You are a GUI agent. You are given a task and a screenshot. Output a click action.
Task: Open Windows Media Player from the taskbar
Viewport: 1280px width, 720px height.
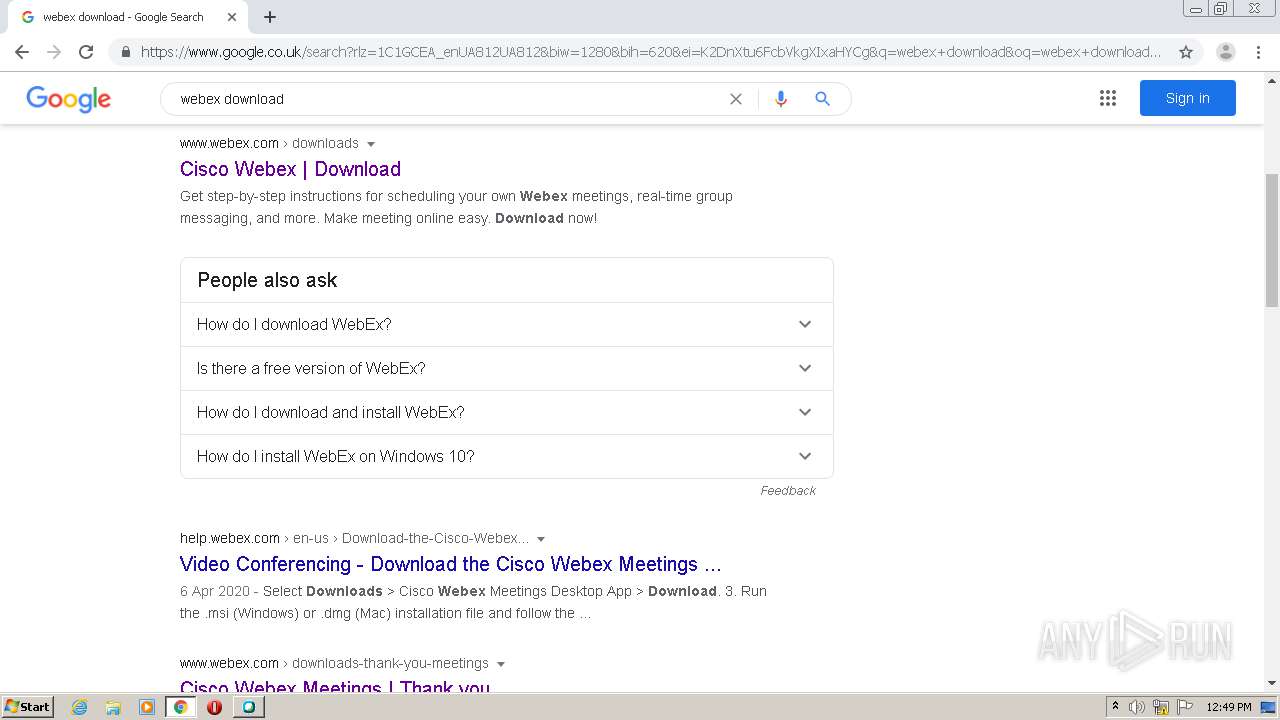click(x=147, y=707)
